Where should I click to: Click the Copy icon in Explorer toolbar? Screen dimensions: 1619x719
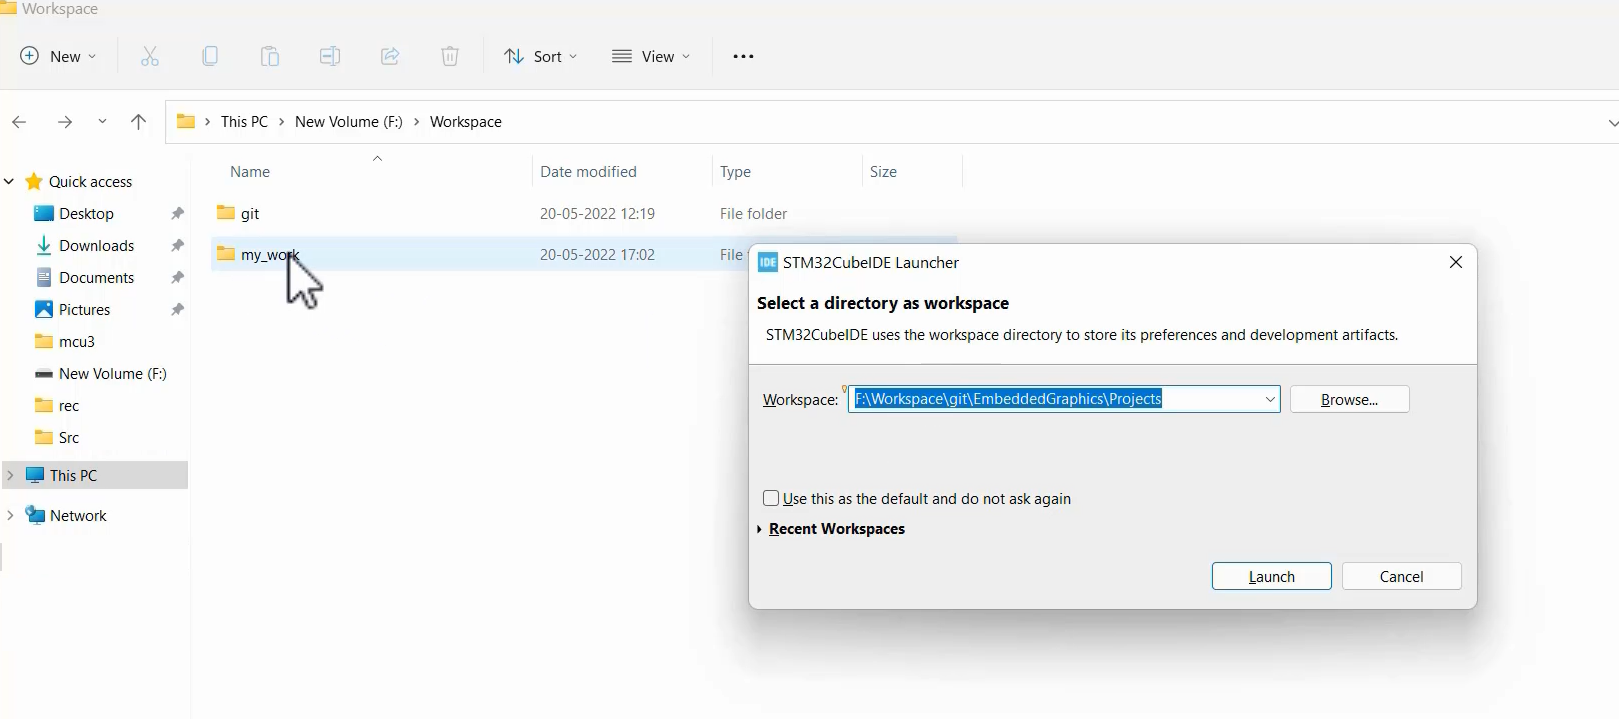coord(210,56)
